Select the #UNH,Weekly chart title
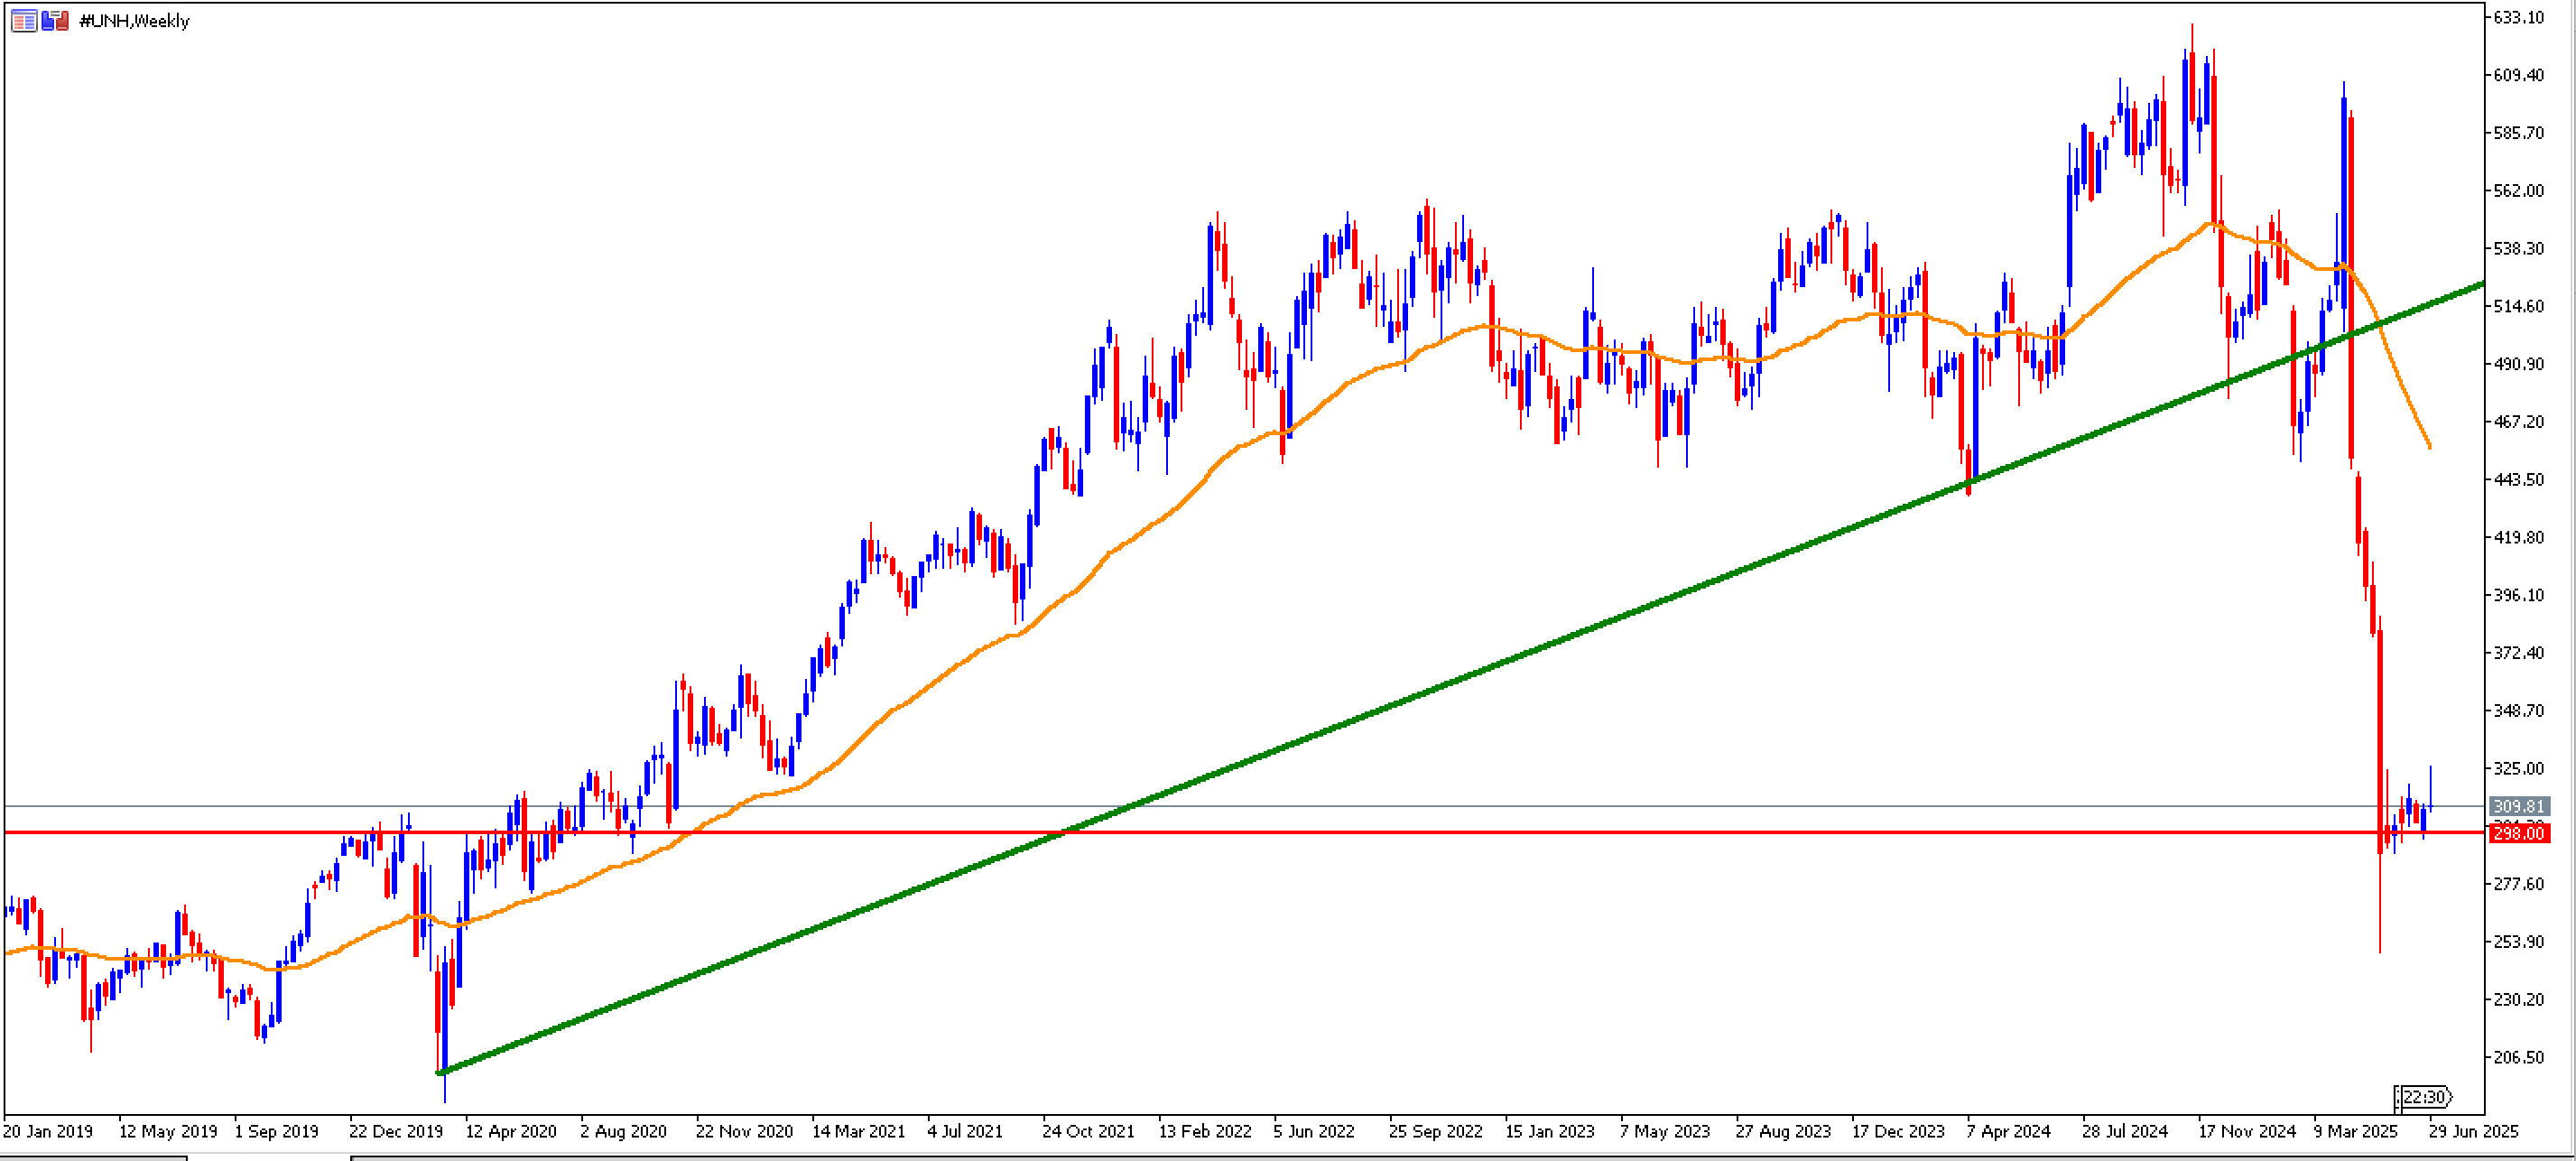This screenshot has width=2576, height=1161. click(x=134, y=20)
